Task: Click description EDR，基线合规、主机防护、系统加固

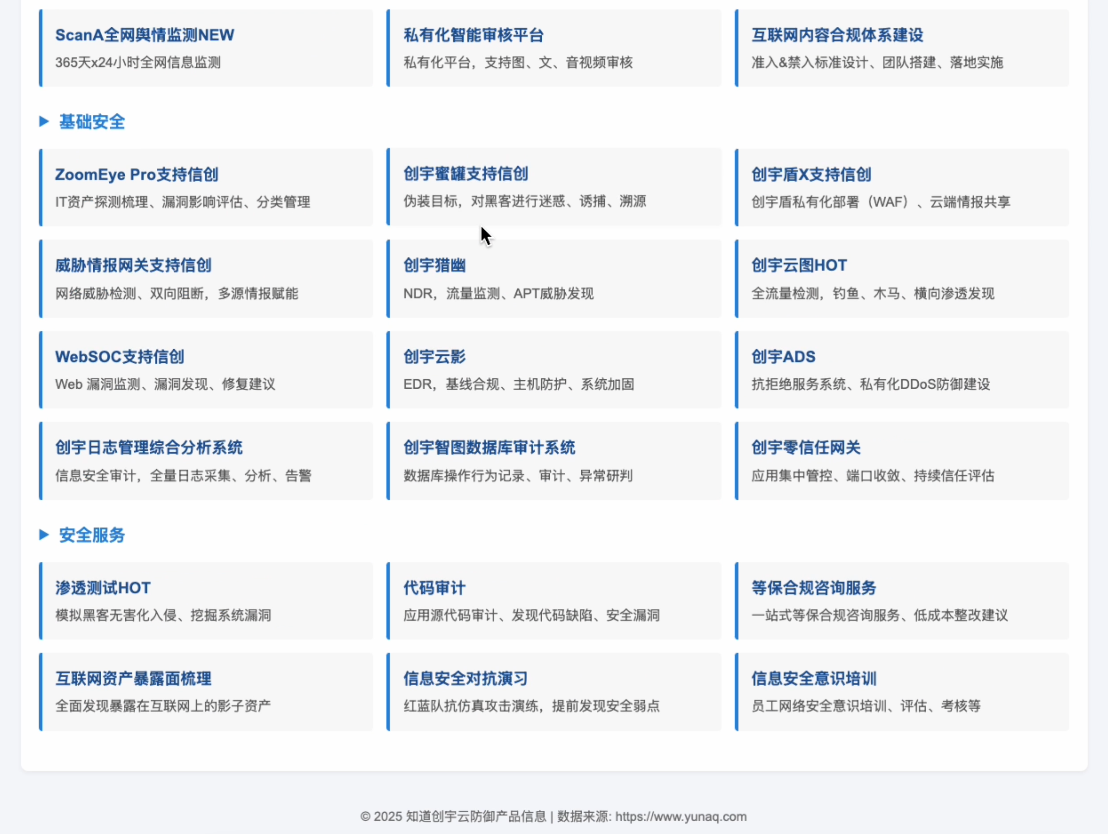Action: click(x=519, y=384)
